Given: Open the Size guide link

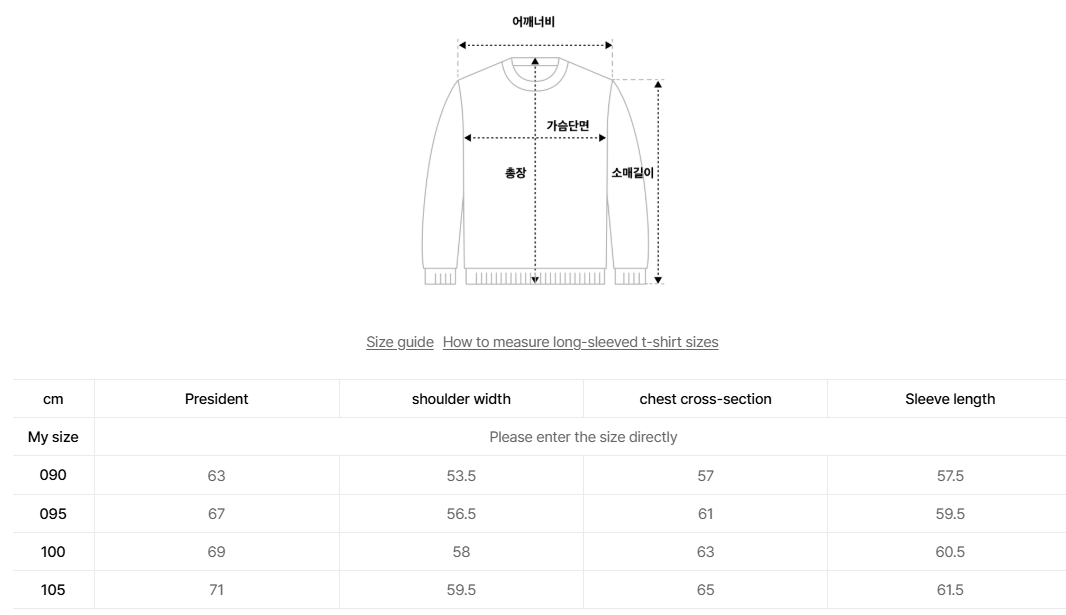Looking at the screenshot, I should (x=399, y=341).
